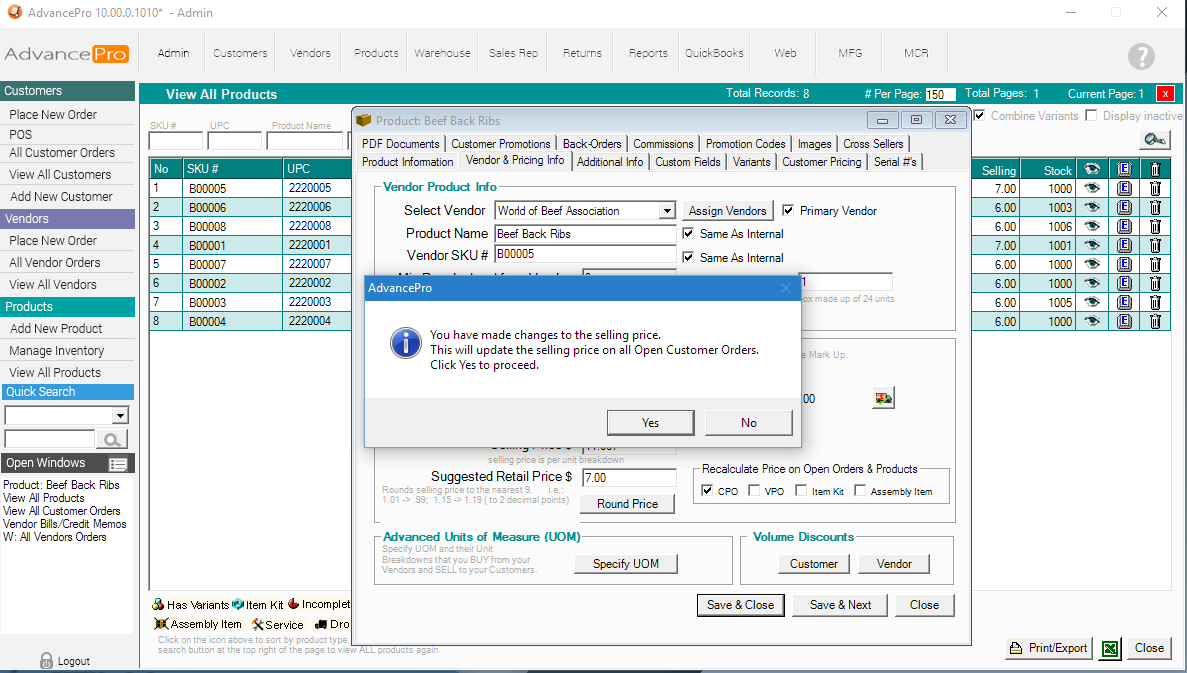
Task: Click the Print/Export button
Action: click(1048, 648)
